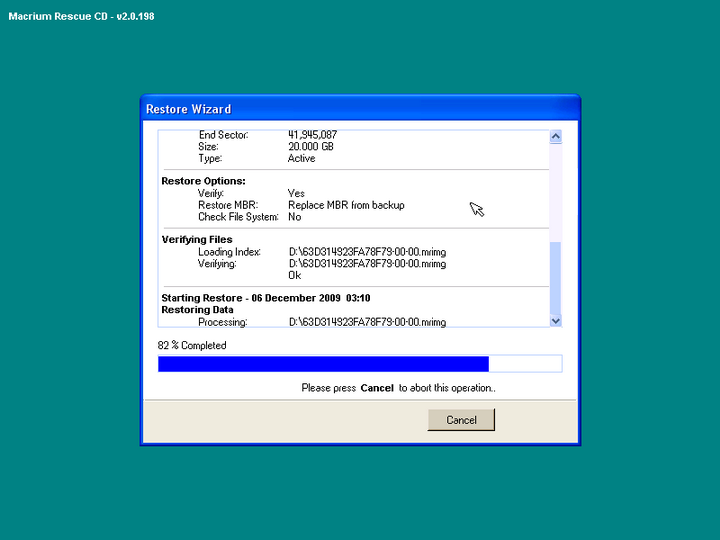Click "Replace MBR from backup" value
Viewport: 720px width, 540px height.
346,205
